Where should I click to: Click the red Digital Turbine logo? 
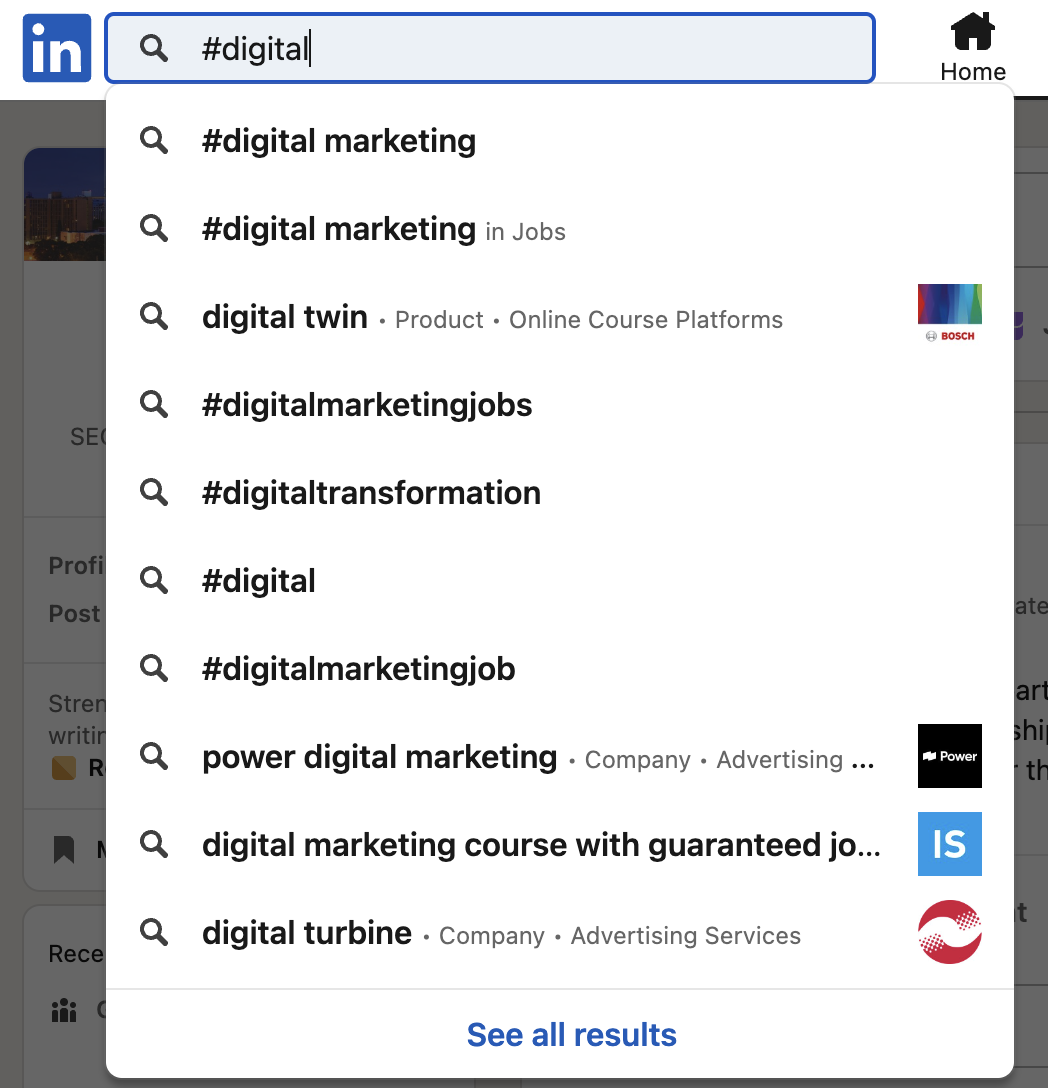[949, 931]
